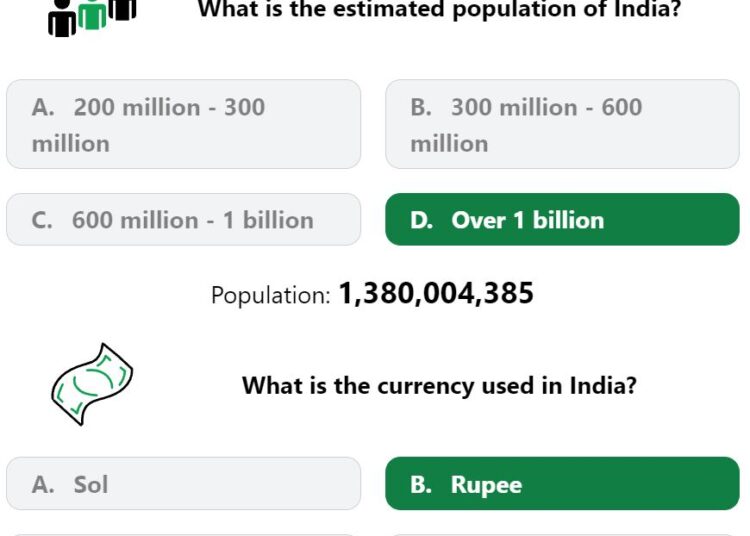Click letter B on the Rupee answer

tap(421, 484)
